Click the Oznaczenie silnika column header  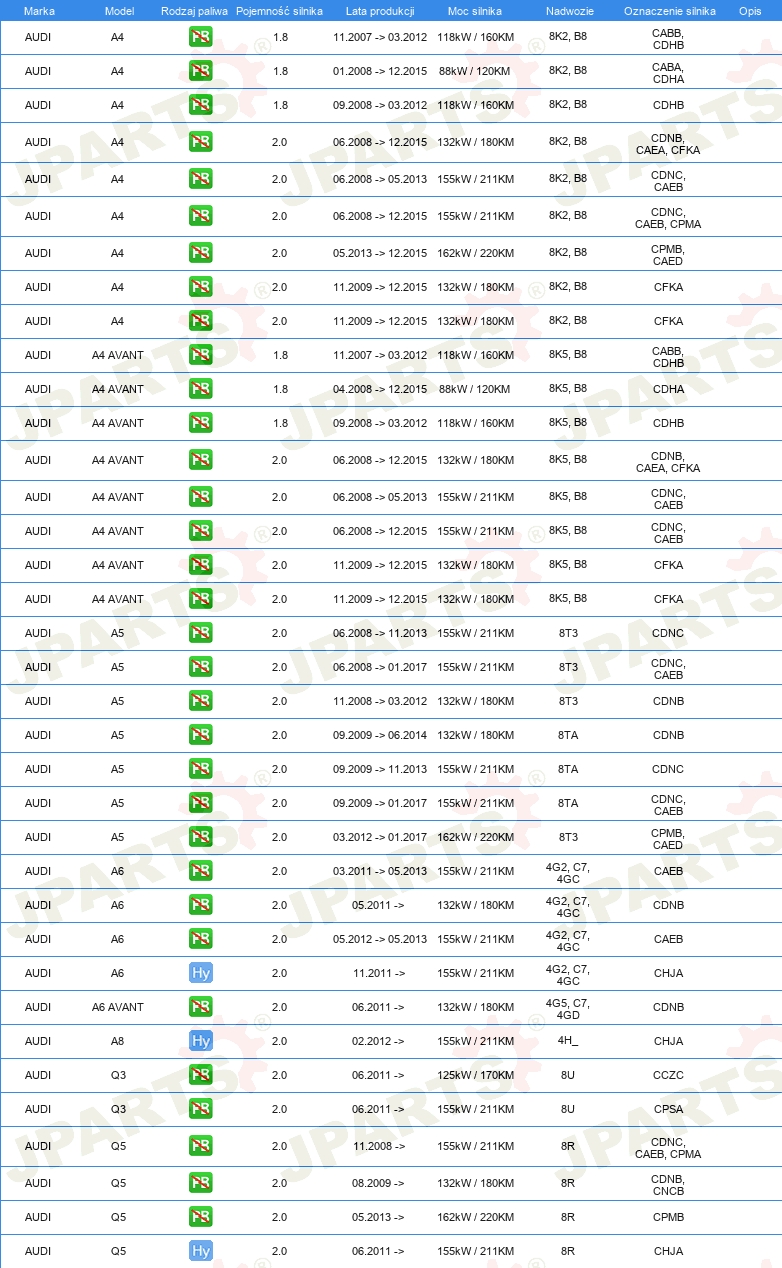click(x=669, y=10)
